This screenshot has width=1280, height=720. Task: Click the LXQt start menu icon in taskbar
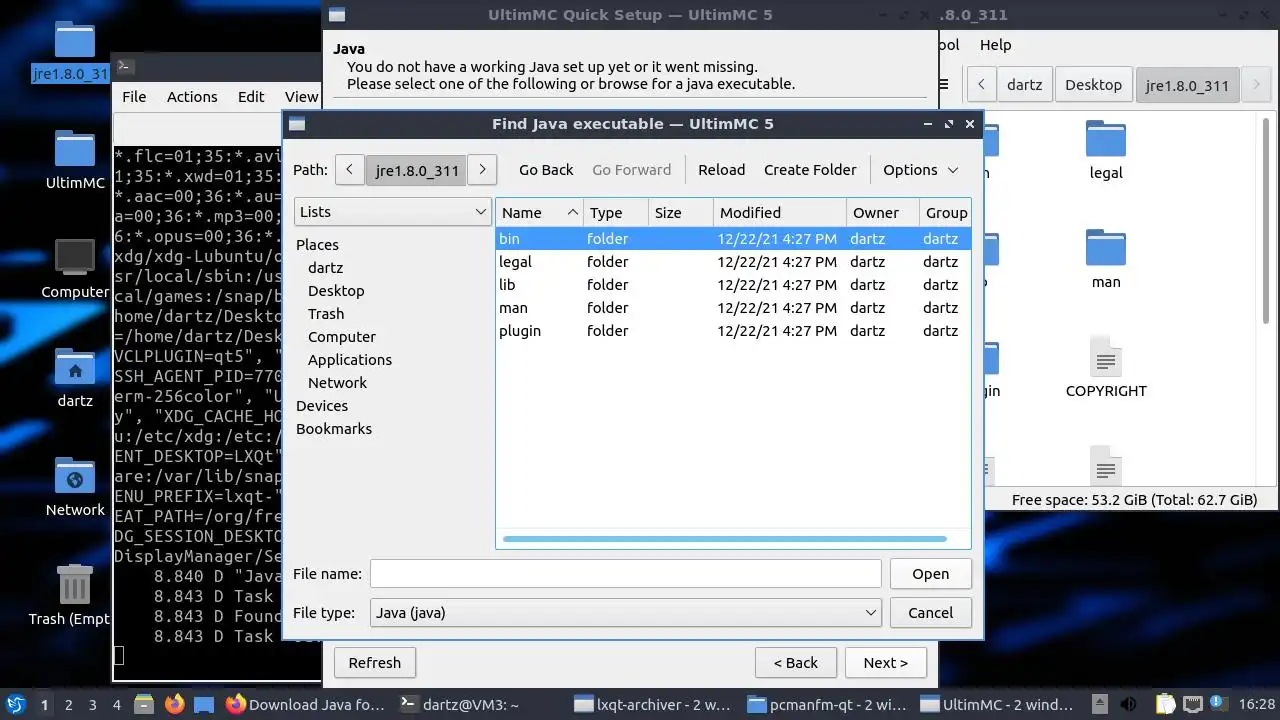(x=15, y=704)
